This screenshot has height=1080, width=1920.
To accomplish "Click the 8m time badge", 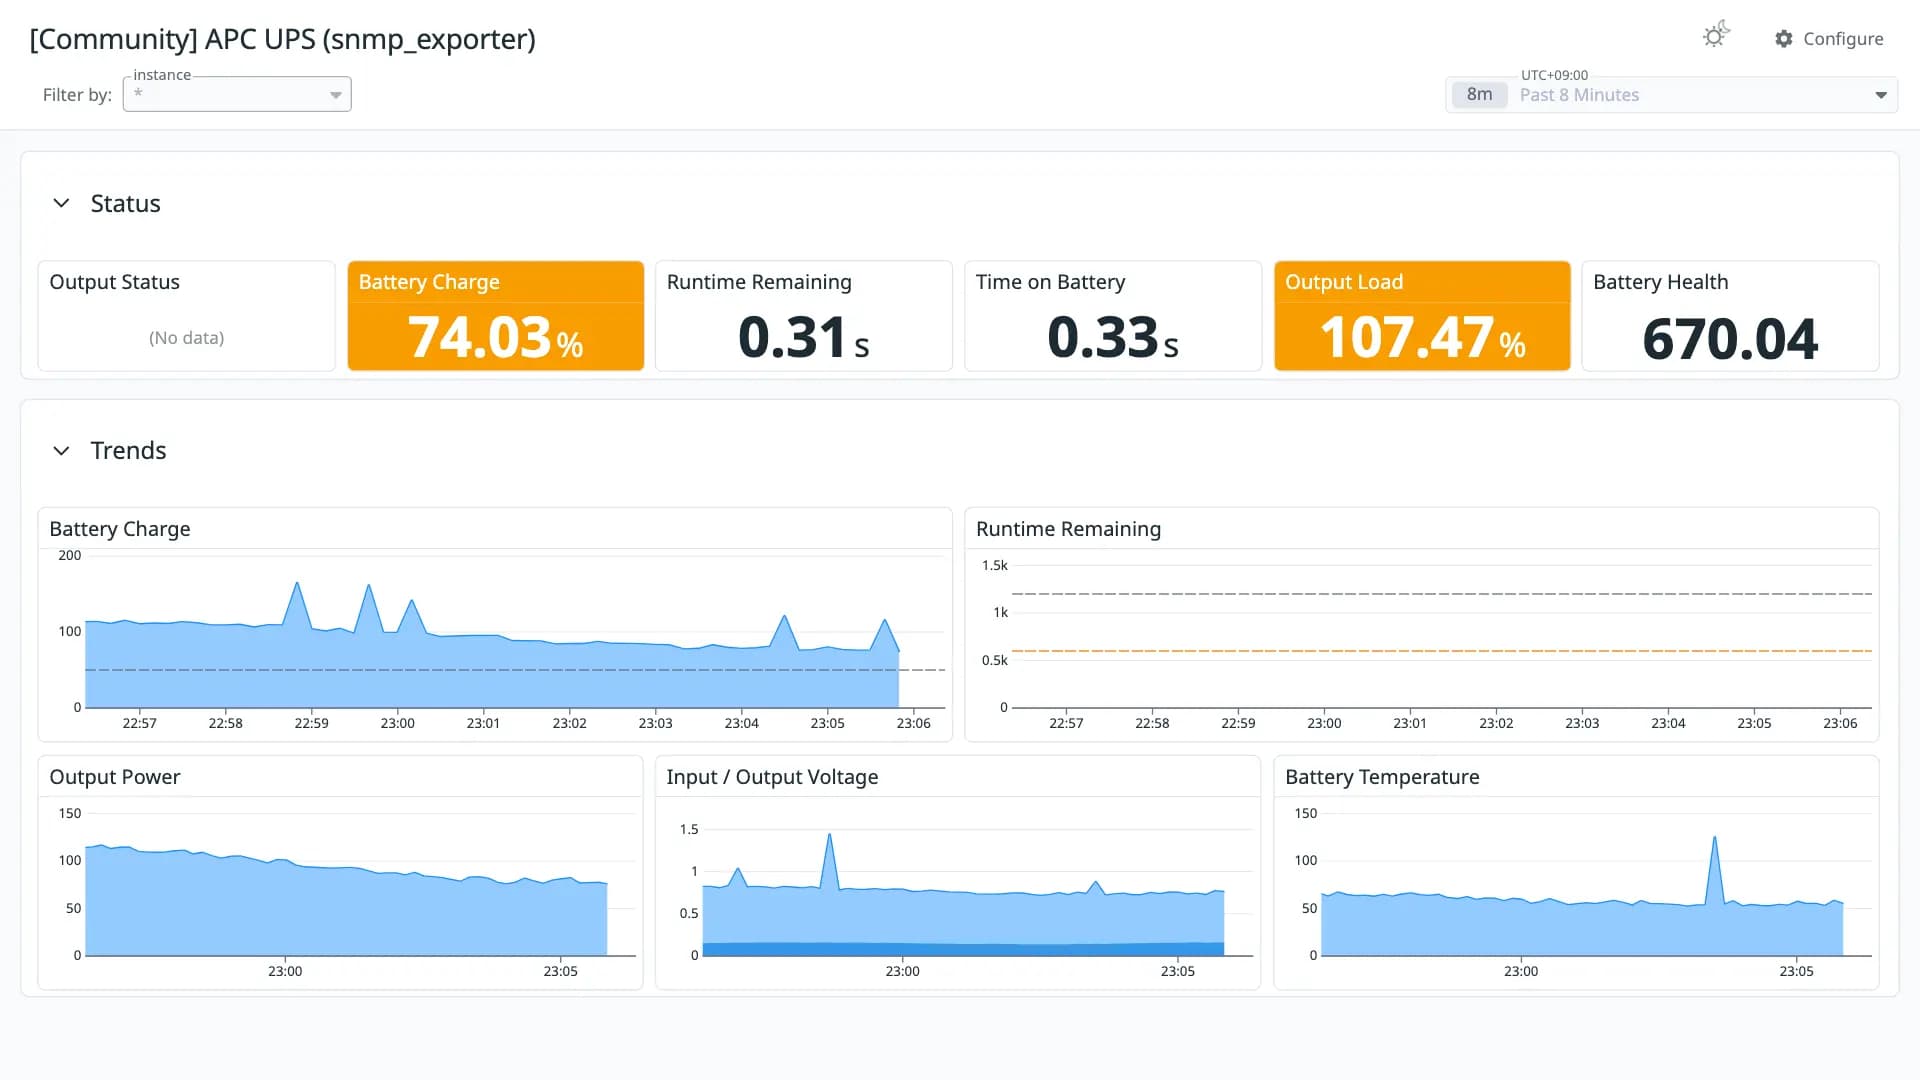I will (1479, 95).
